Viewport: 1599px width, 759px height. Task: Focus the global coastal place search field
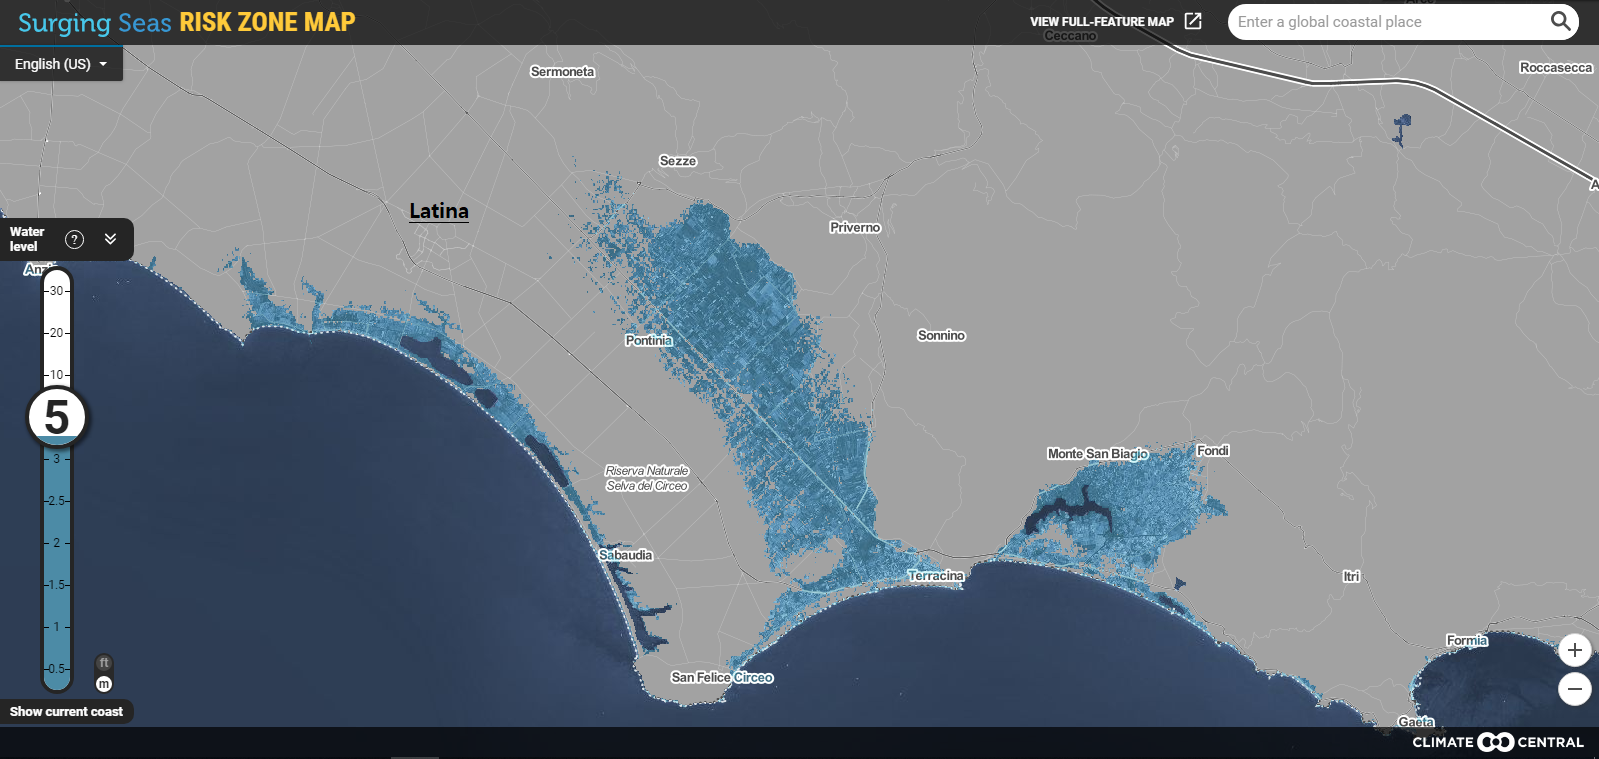(x=1390, y=22)
